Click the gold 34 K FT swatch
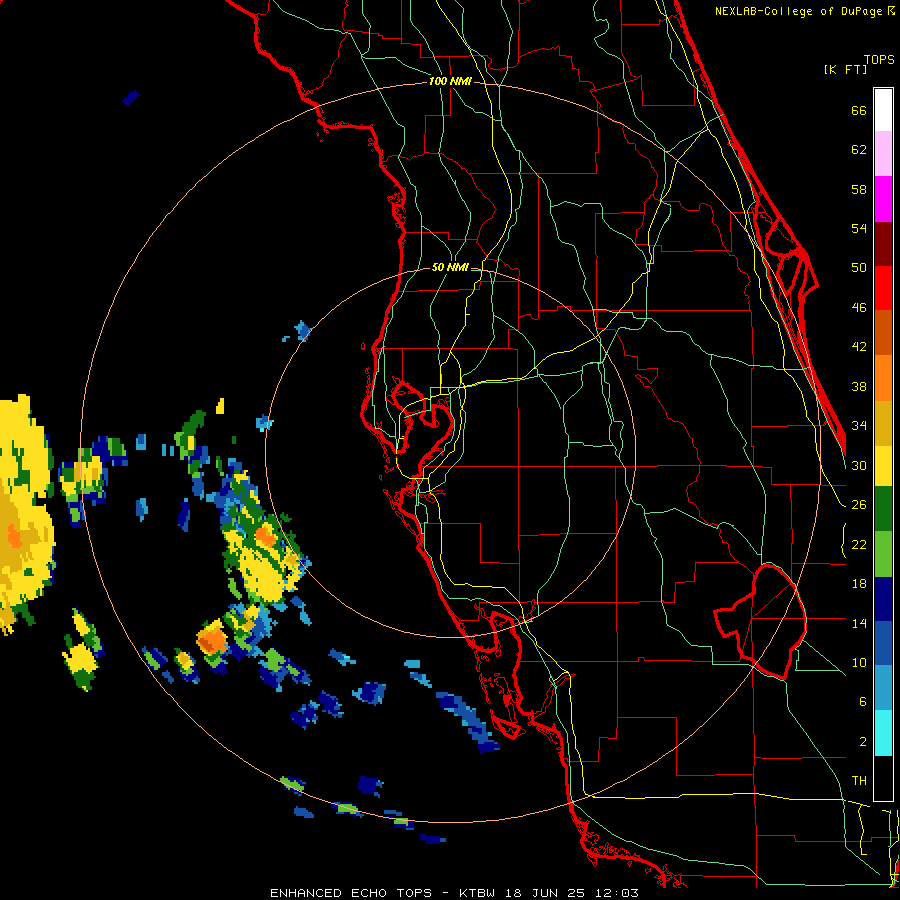The height and width of the screenshot is (900, 900). coord(883,423)
